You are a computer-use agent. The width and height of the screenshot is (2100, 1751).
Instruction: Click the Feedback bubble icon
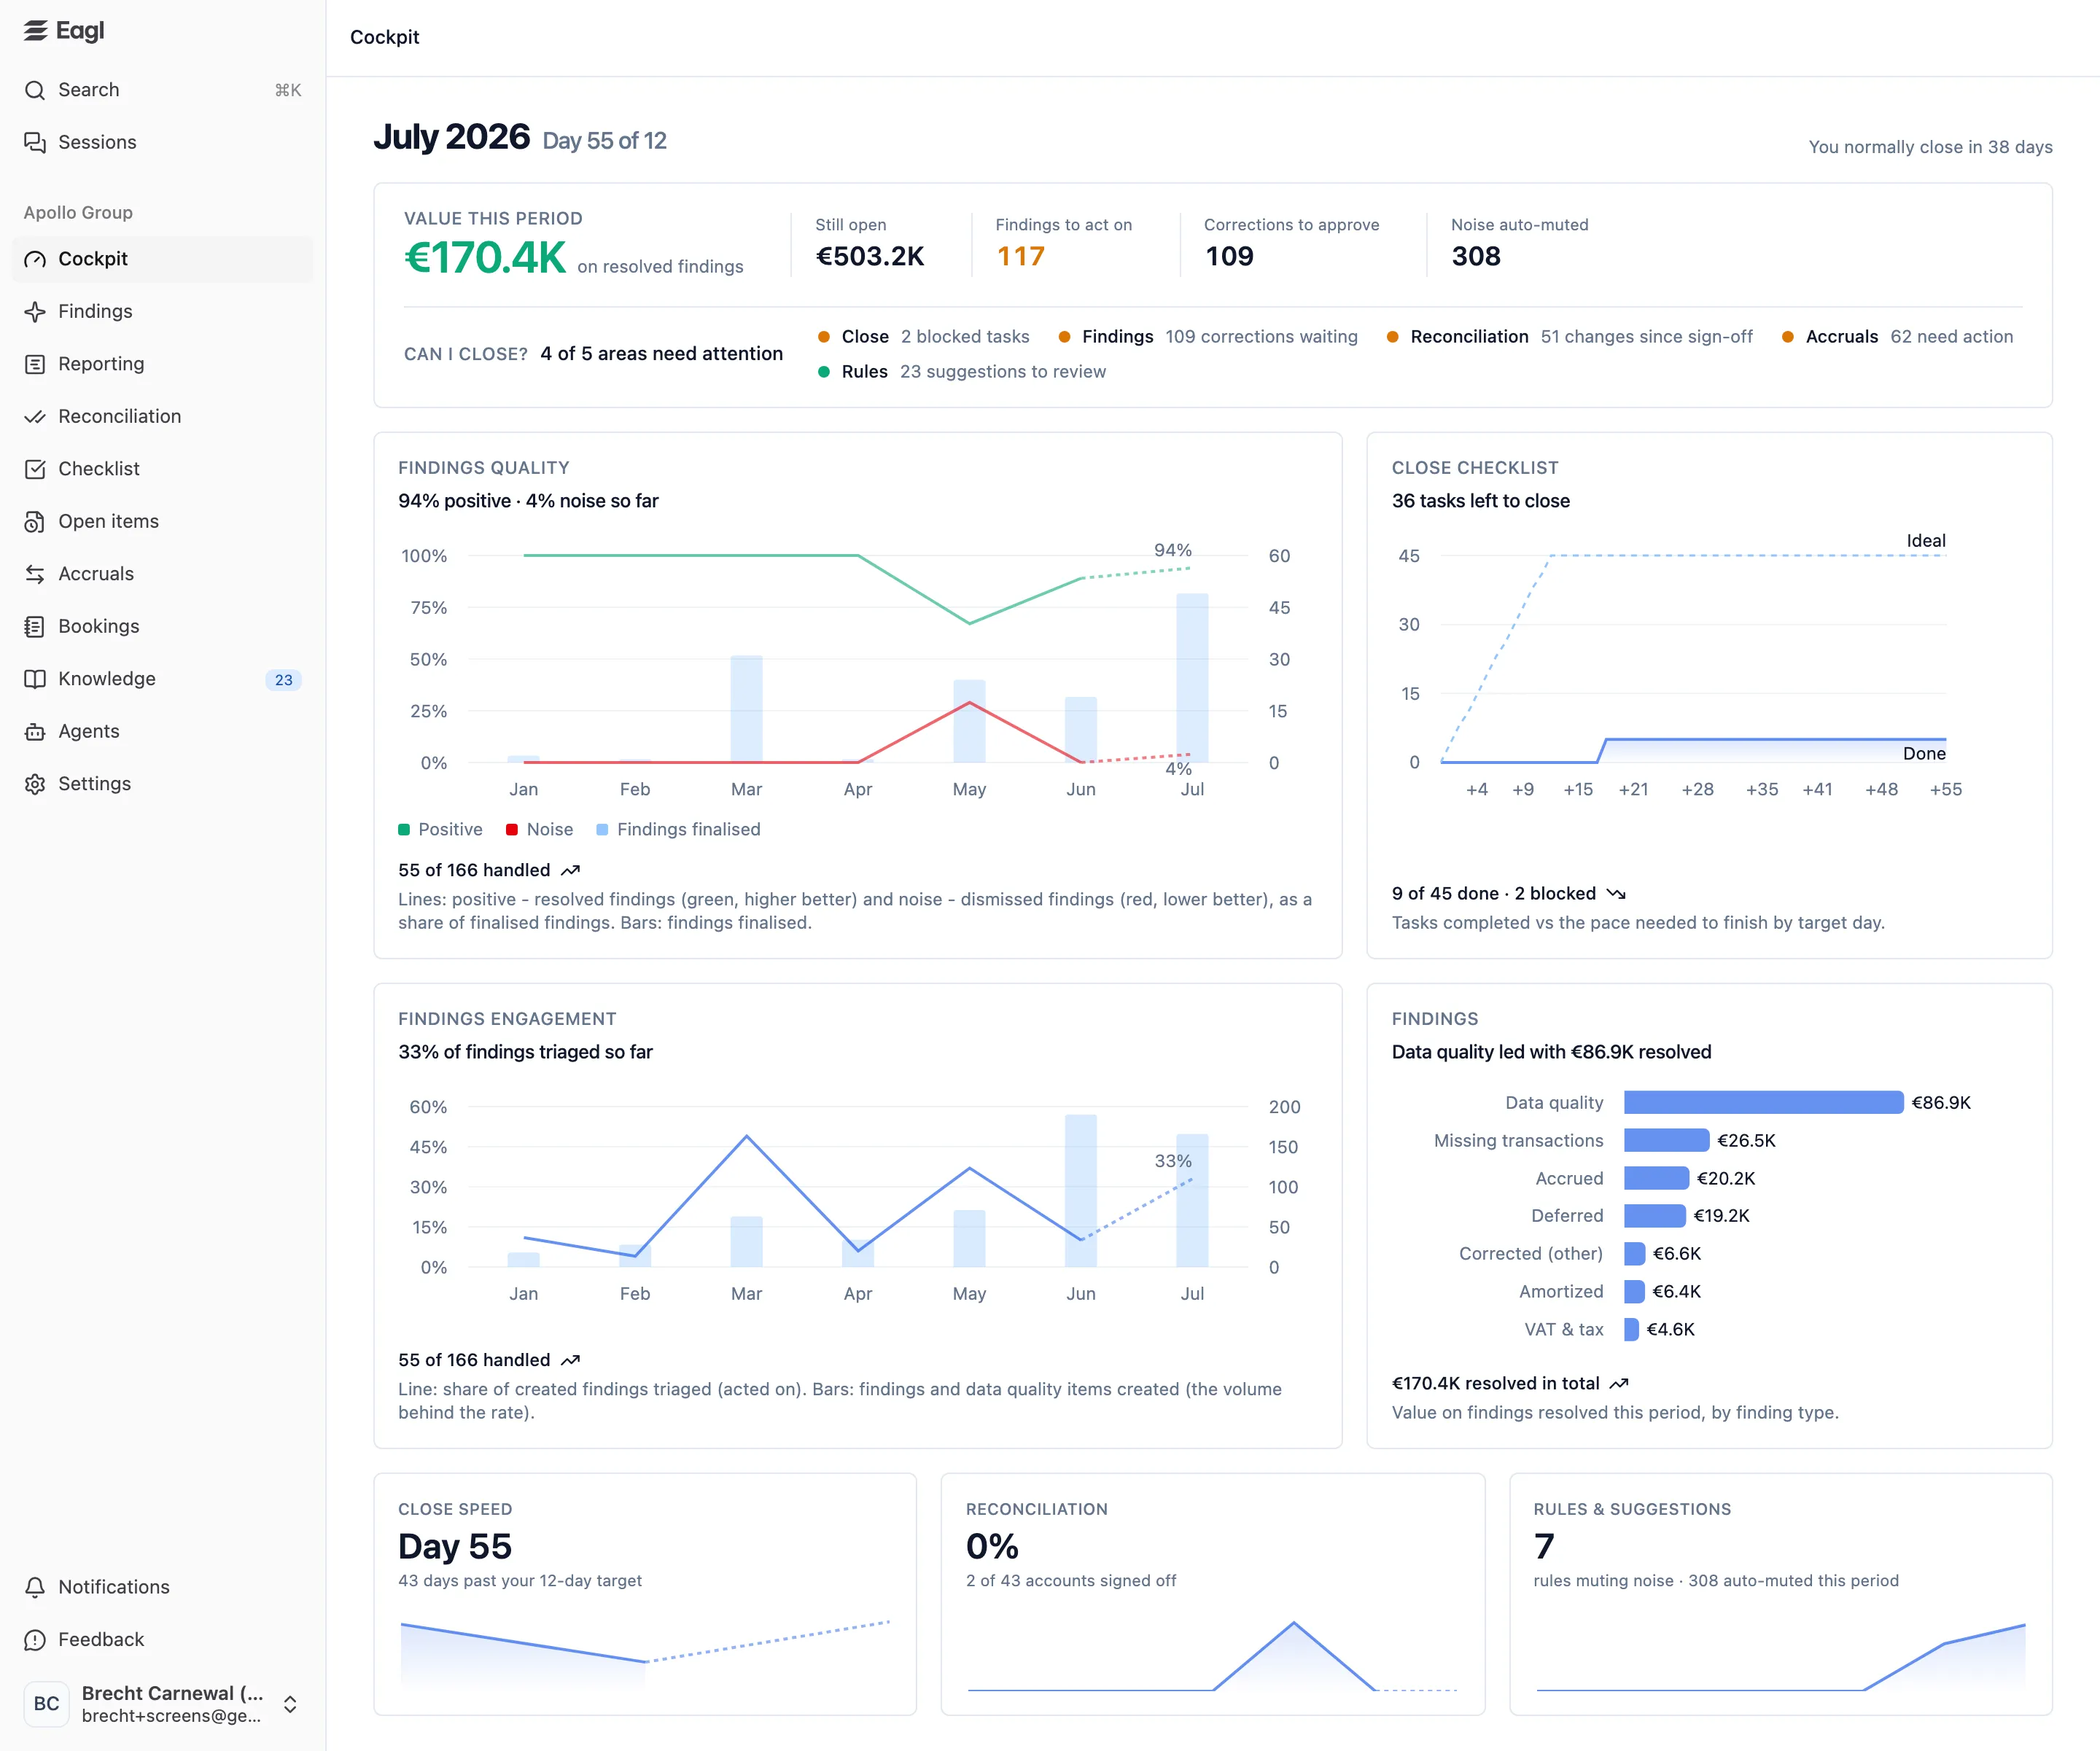coord(35,1640)
